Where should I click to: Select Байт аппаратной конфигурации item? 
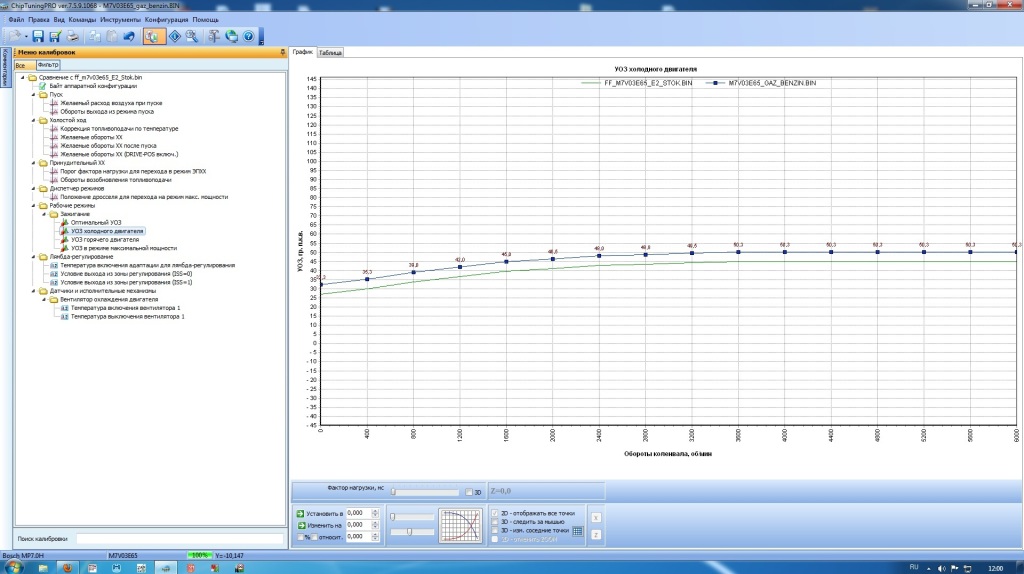93,86
